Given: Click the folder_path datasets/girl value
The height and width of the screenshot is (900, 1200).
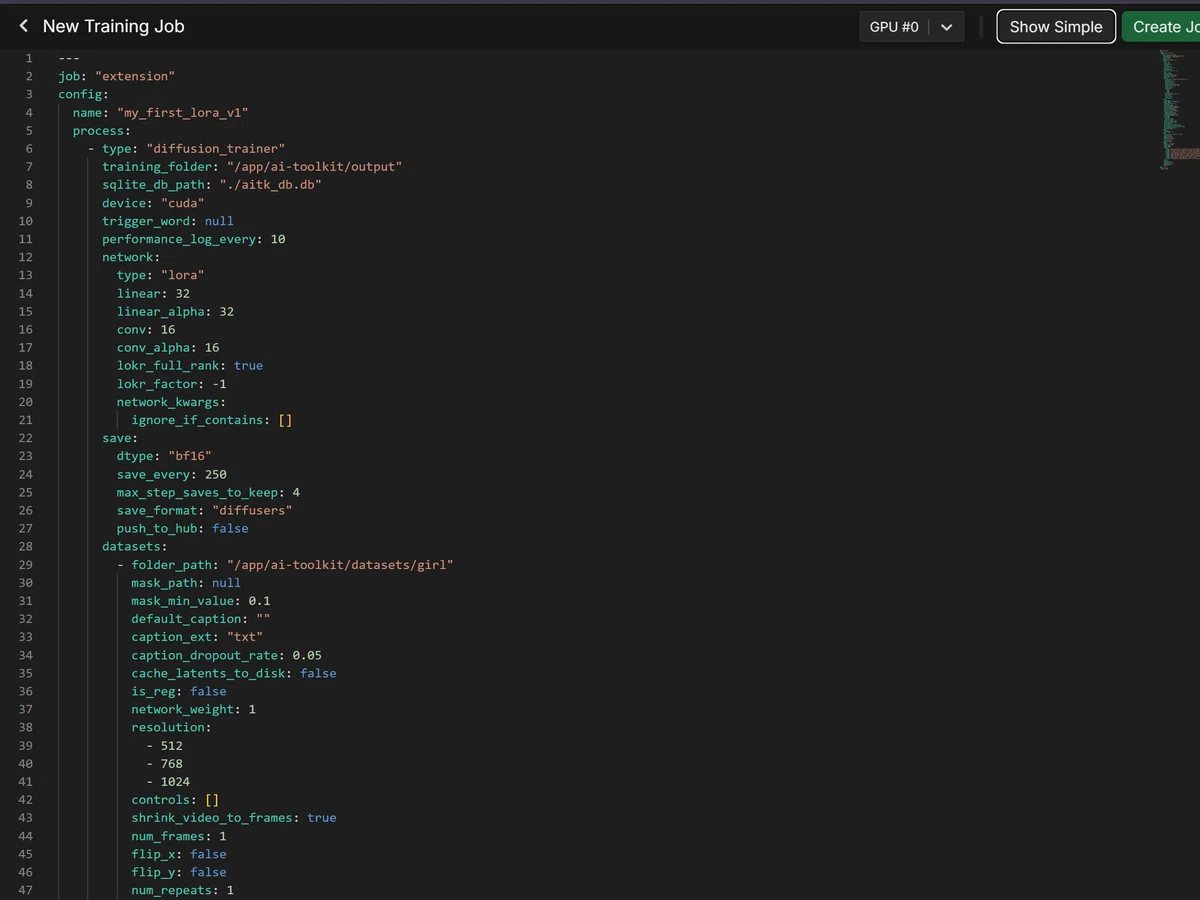Looking at the screenshot, I should 340,565.
